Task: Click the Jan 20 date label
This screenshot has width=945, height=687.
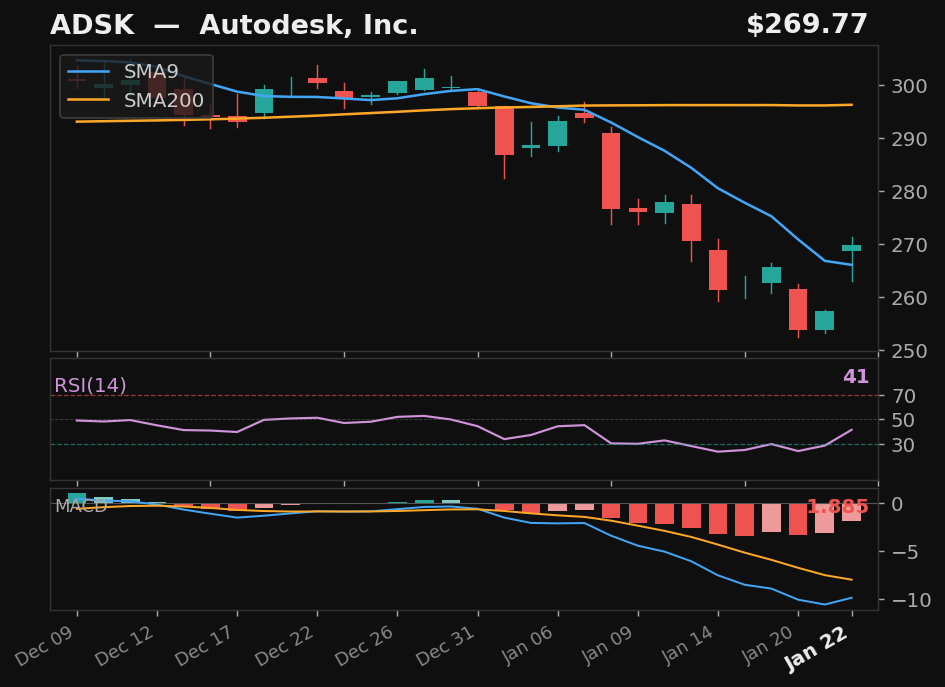Action: click(768, 645)
